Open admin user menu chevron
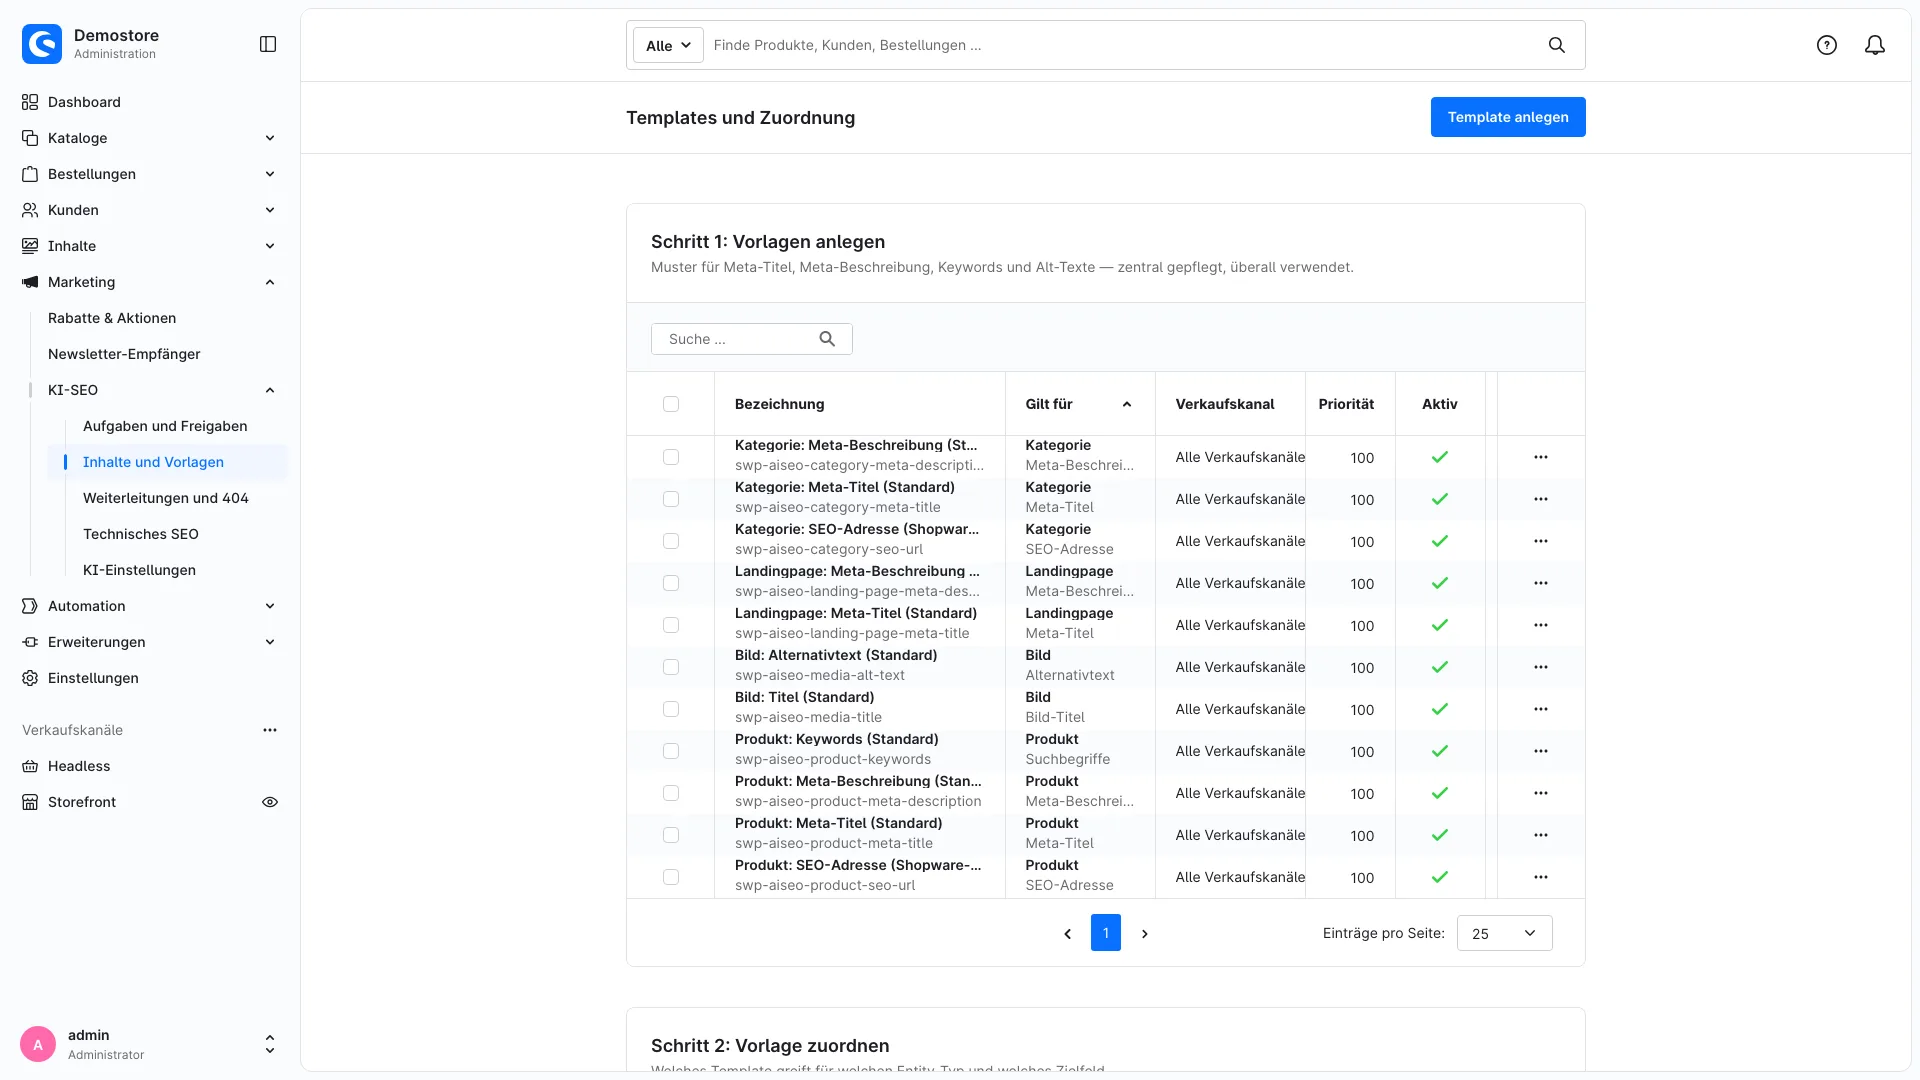Image resolution: width=1920 pixels, height=1080 pixels. 270,1045
